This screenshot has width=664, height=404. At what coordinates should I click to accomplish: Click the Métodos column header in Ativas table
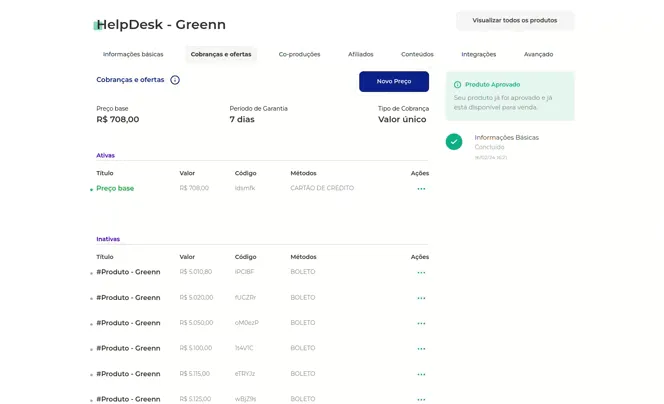coord(303,173)
